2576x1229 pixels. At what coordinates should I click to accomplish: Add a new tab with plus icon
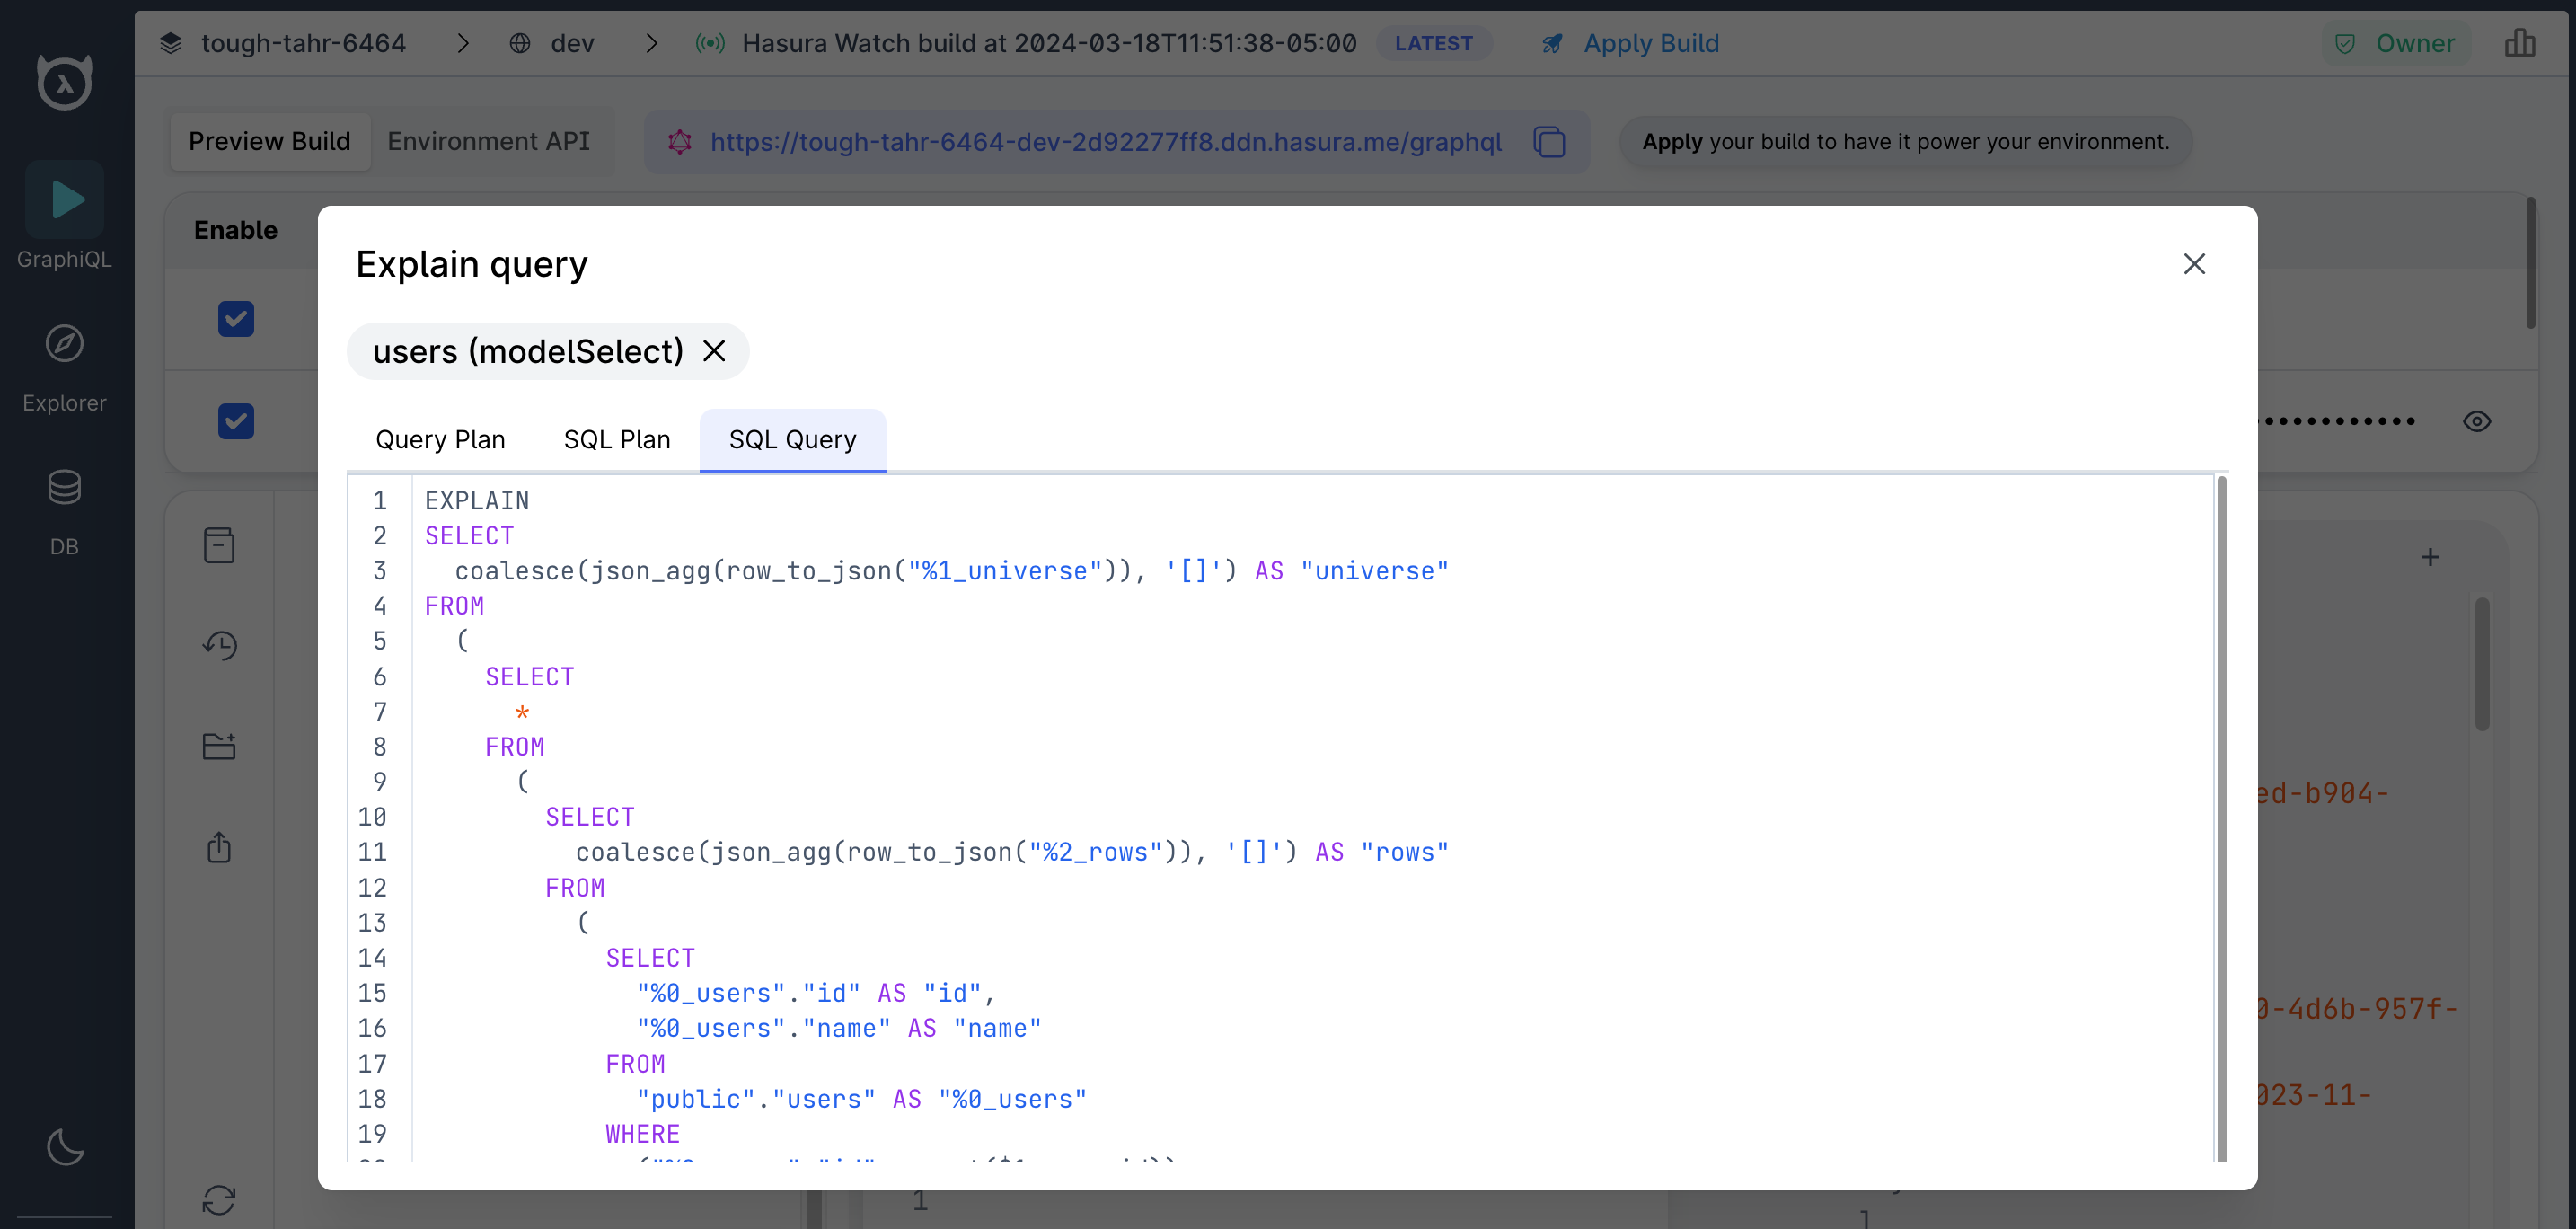(x=2430, y=557)
